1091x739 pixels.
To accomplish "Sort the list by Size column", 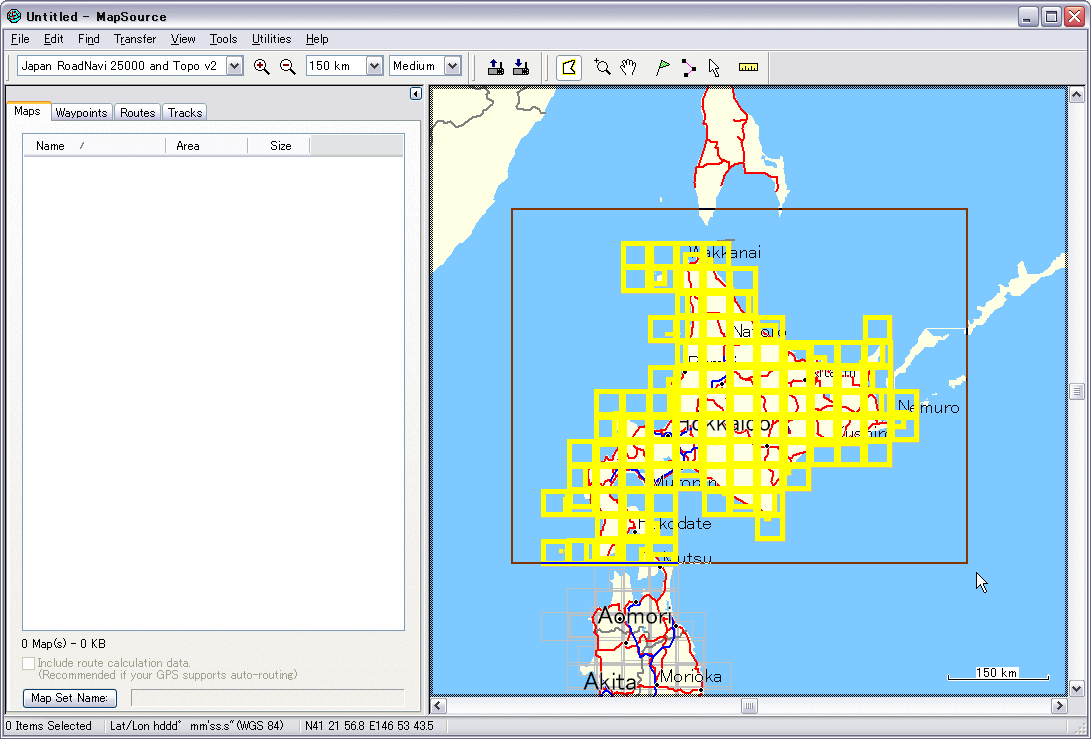I will pos(278,145).
